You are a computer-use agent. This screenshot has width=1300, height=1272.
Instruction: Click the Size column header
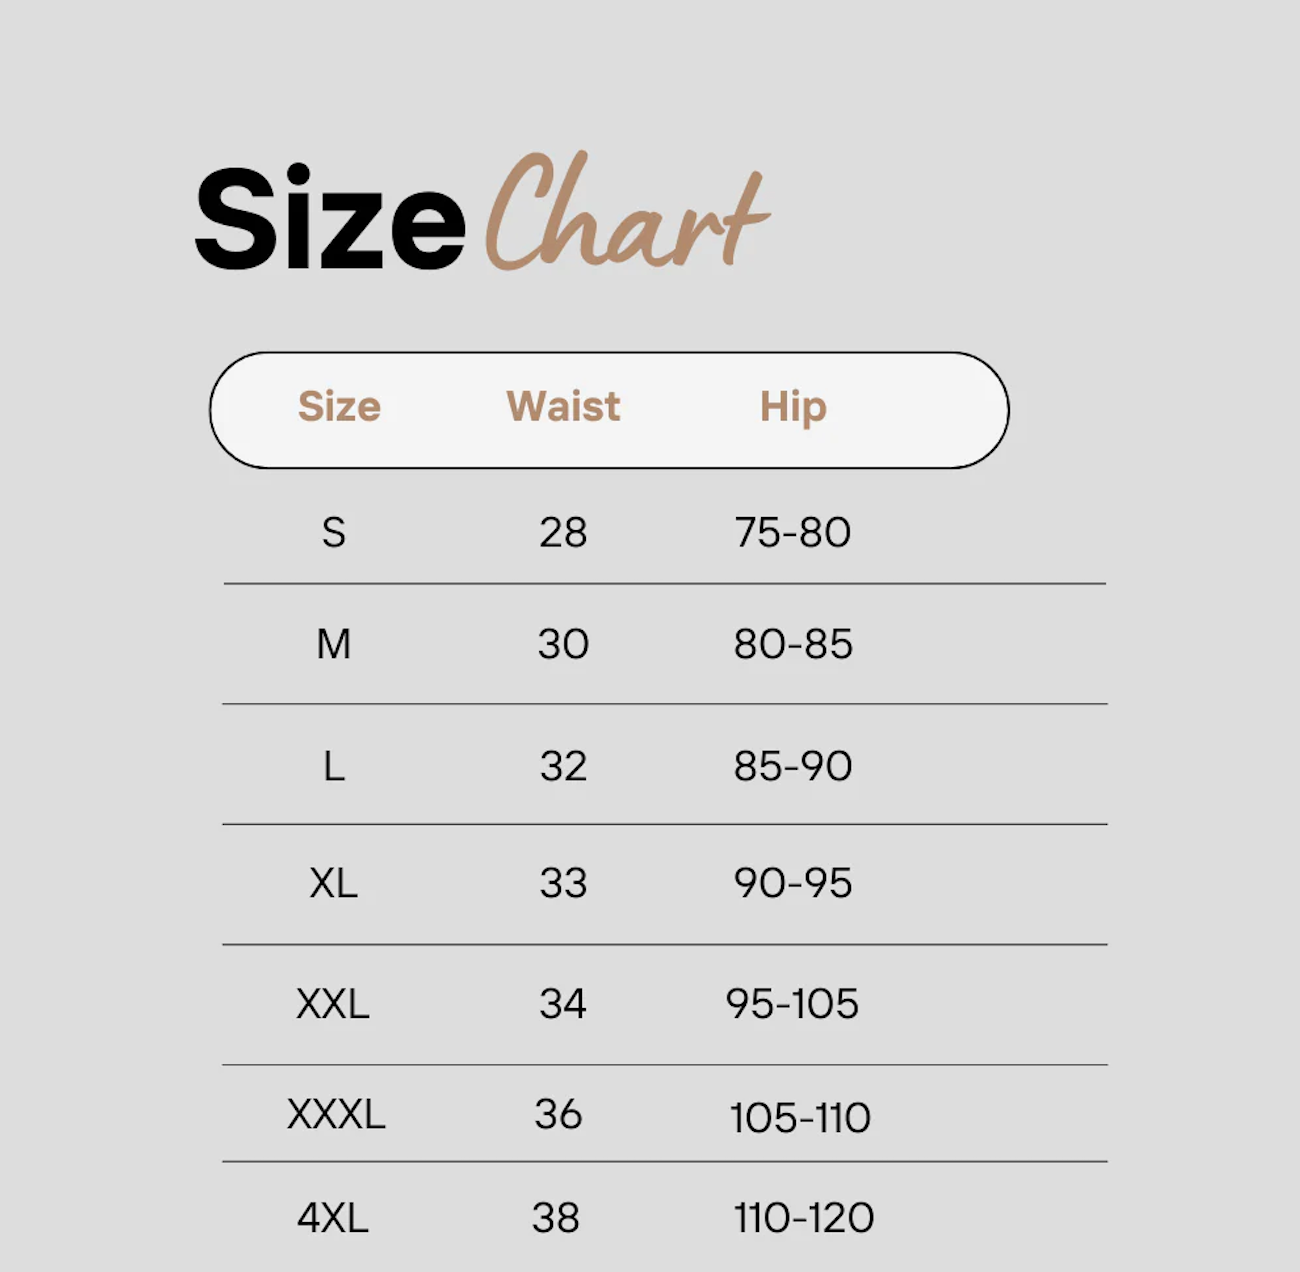(x=339, y=407)
